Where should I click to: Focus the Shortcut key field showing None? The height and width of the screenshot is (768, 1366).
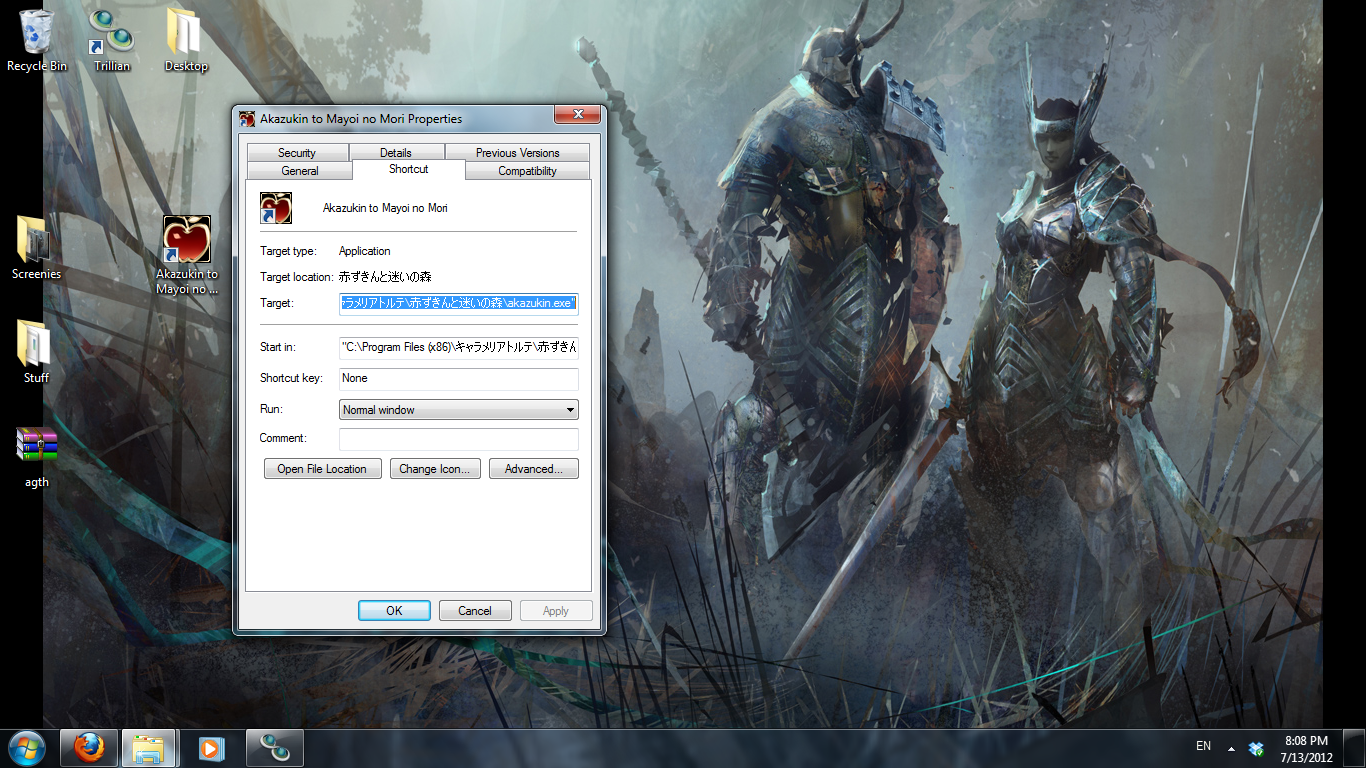pos(459,378)
